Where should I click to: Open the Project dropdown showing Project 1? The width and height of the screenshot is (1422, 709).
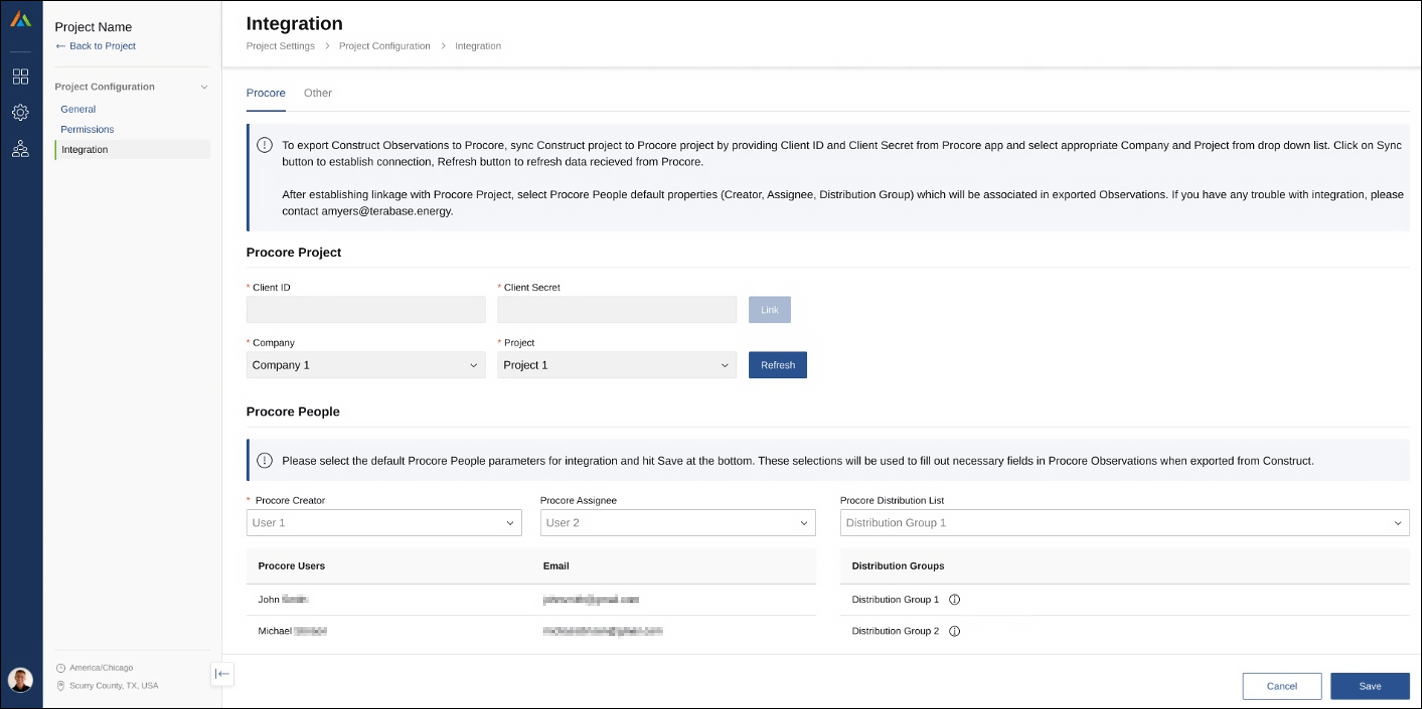point(617,365)
